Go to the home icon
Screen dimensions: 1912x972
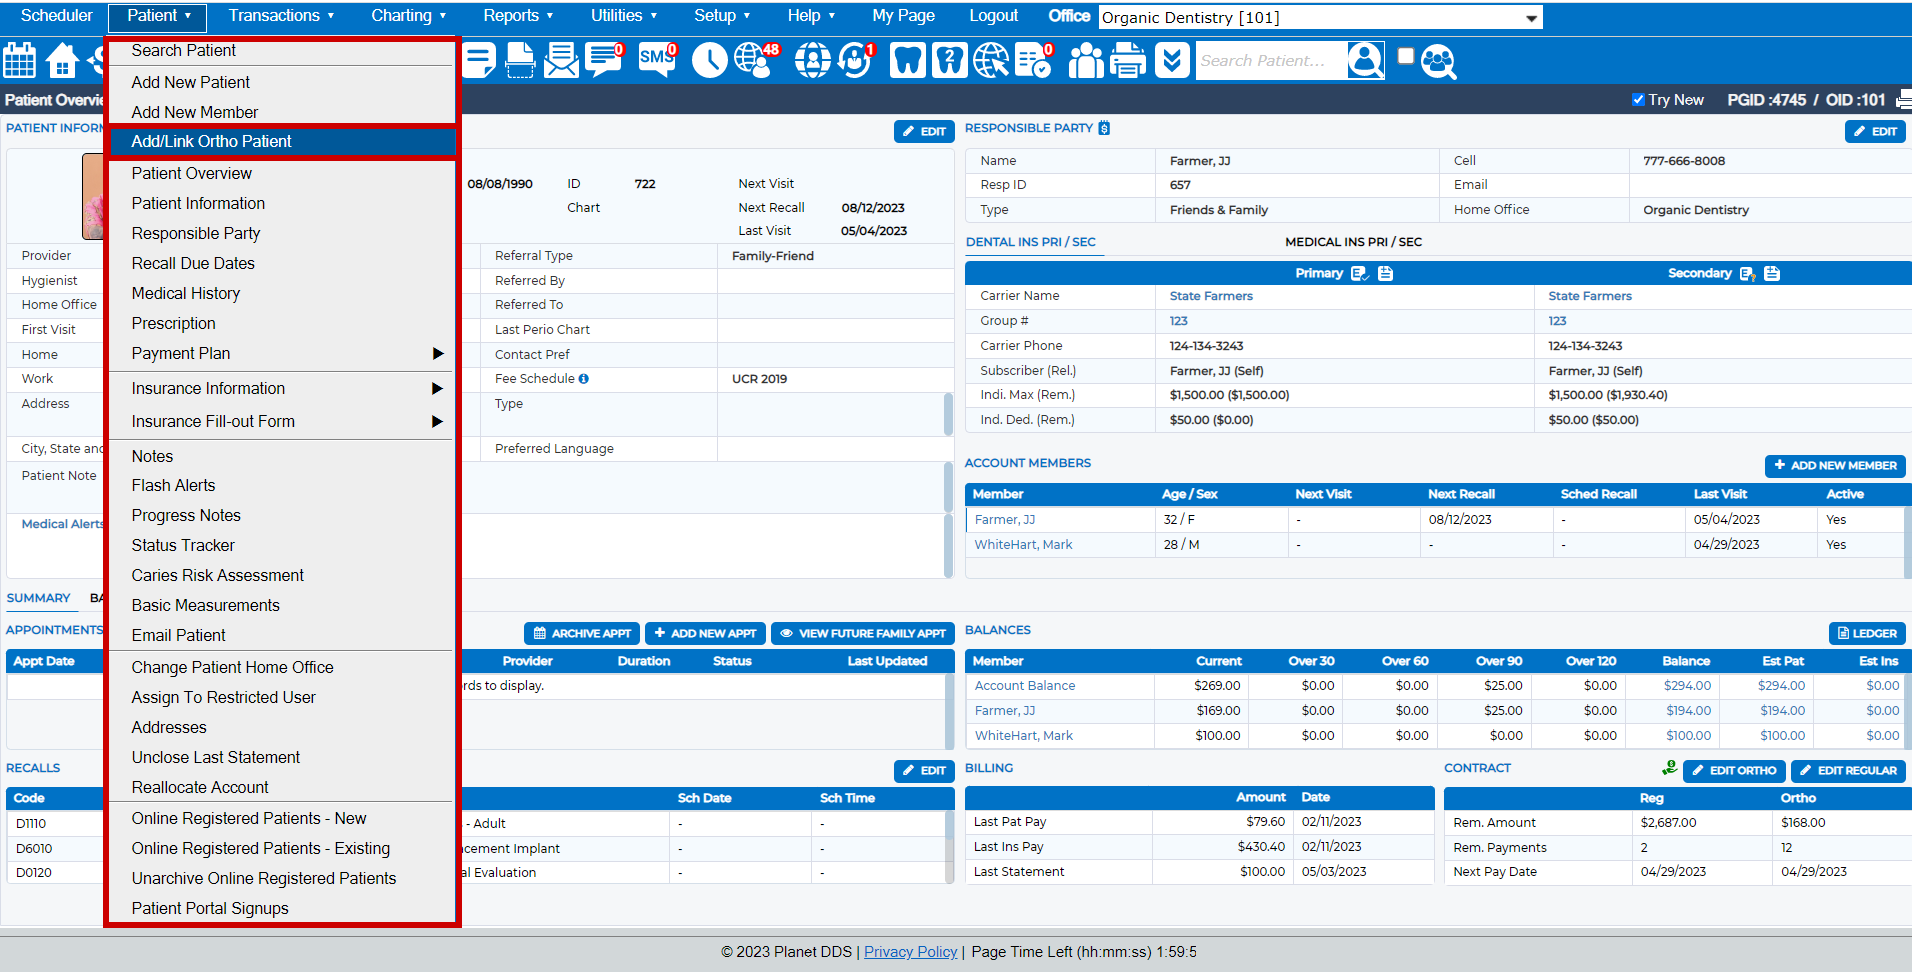(x=62, y=60)
